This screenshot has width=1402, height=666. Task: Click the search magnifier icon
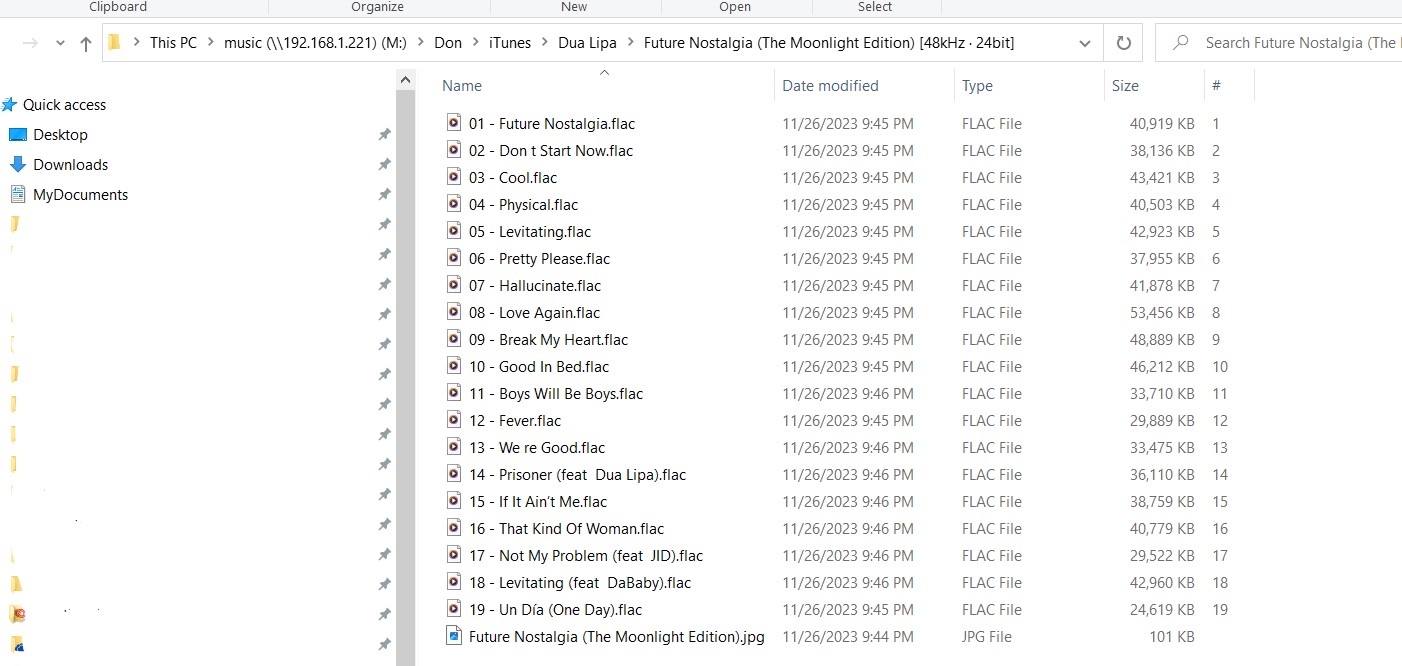(1181, 43)
